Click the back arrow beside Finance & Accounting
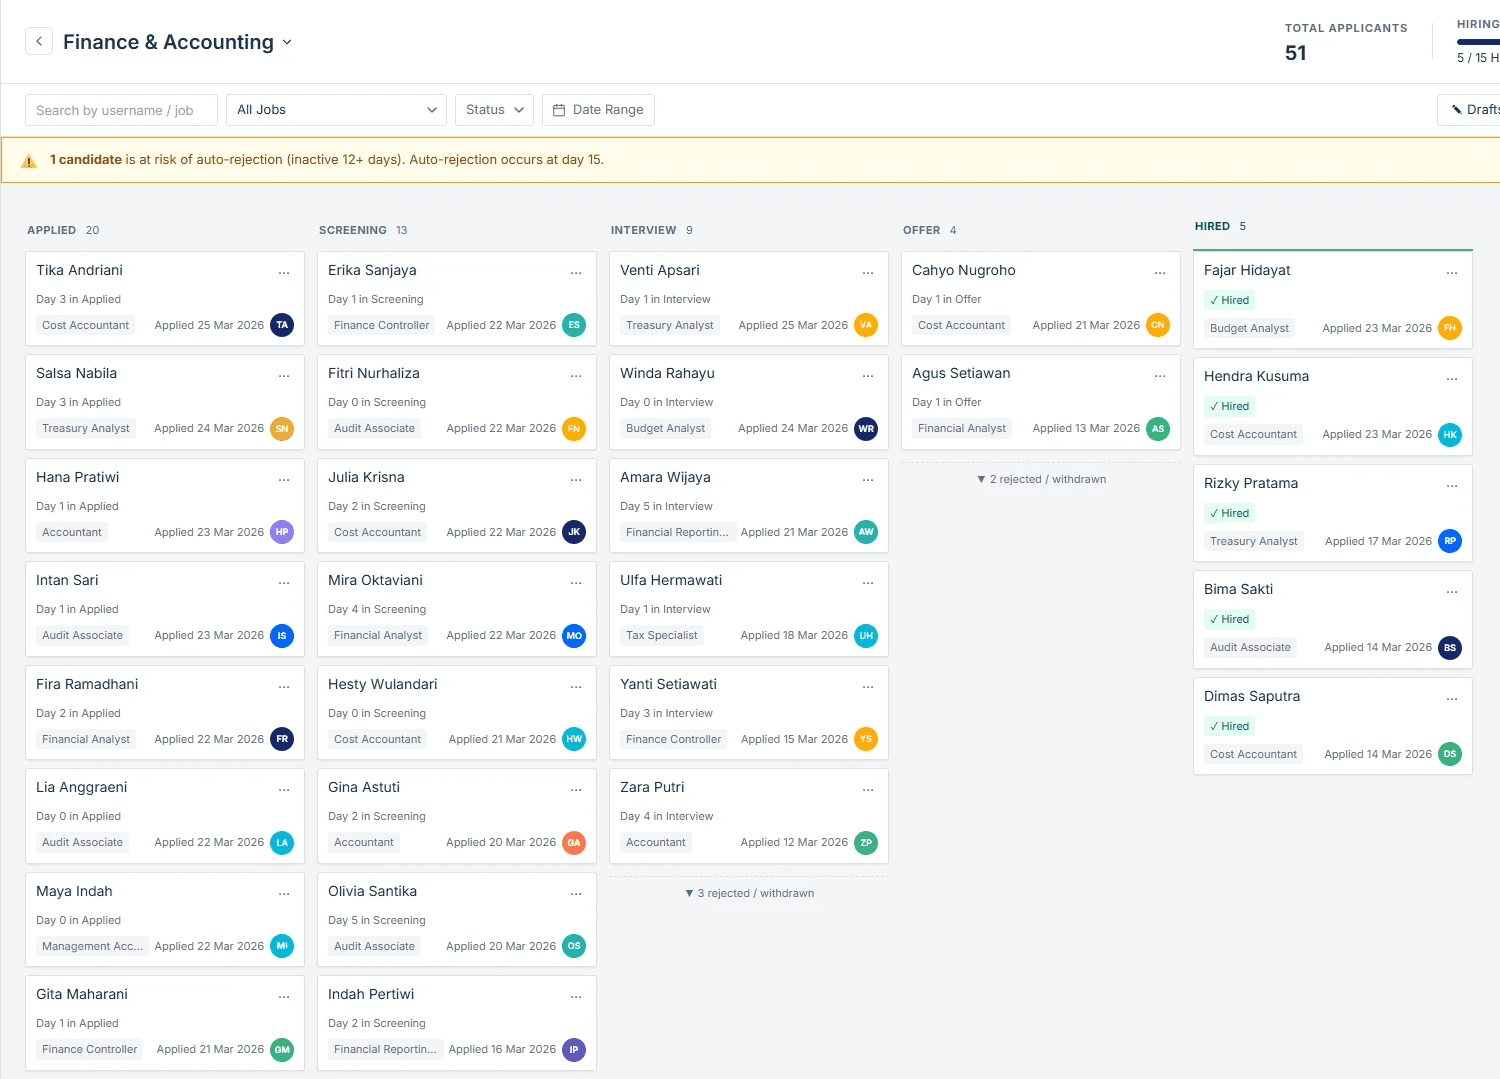Viewport: 1500px width, 1079px height. pyautogui.click(x=38, y=41)
